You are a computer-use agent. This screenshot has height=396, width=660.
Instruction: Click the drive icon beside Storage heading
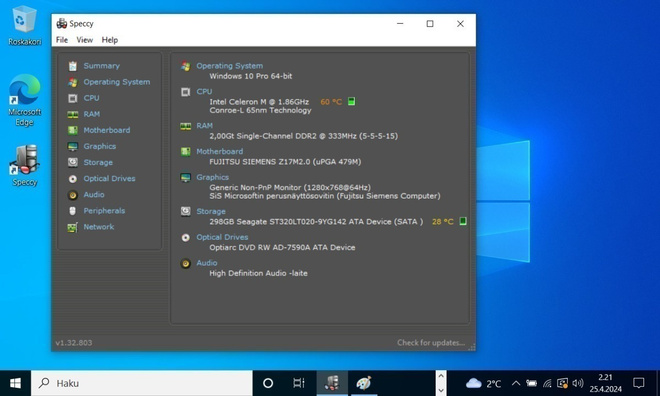pos(186,212)
